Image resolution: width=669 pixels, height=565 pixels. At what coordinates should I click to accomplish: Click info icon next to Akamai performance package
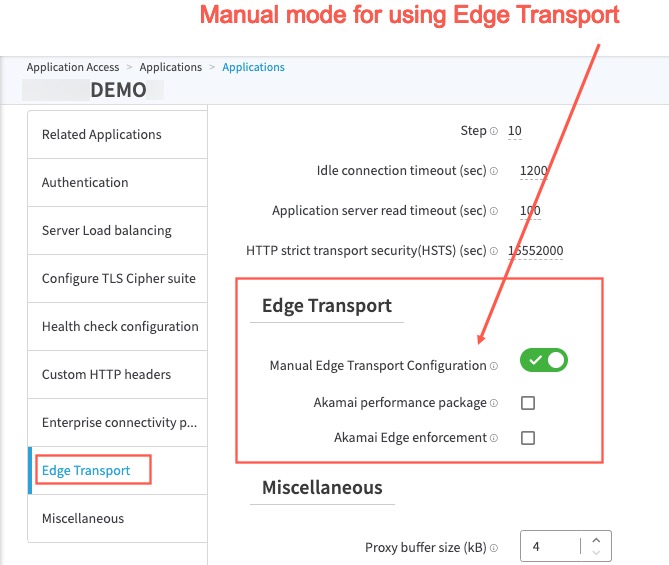click(494, 403)
